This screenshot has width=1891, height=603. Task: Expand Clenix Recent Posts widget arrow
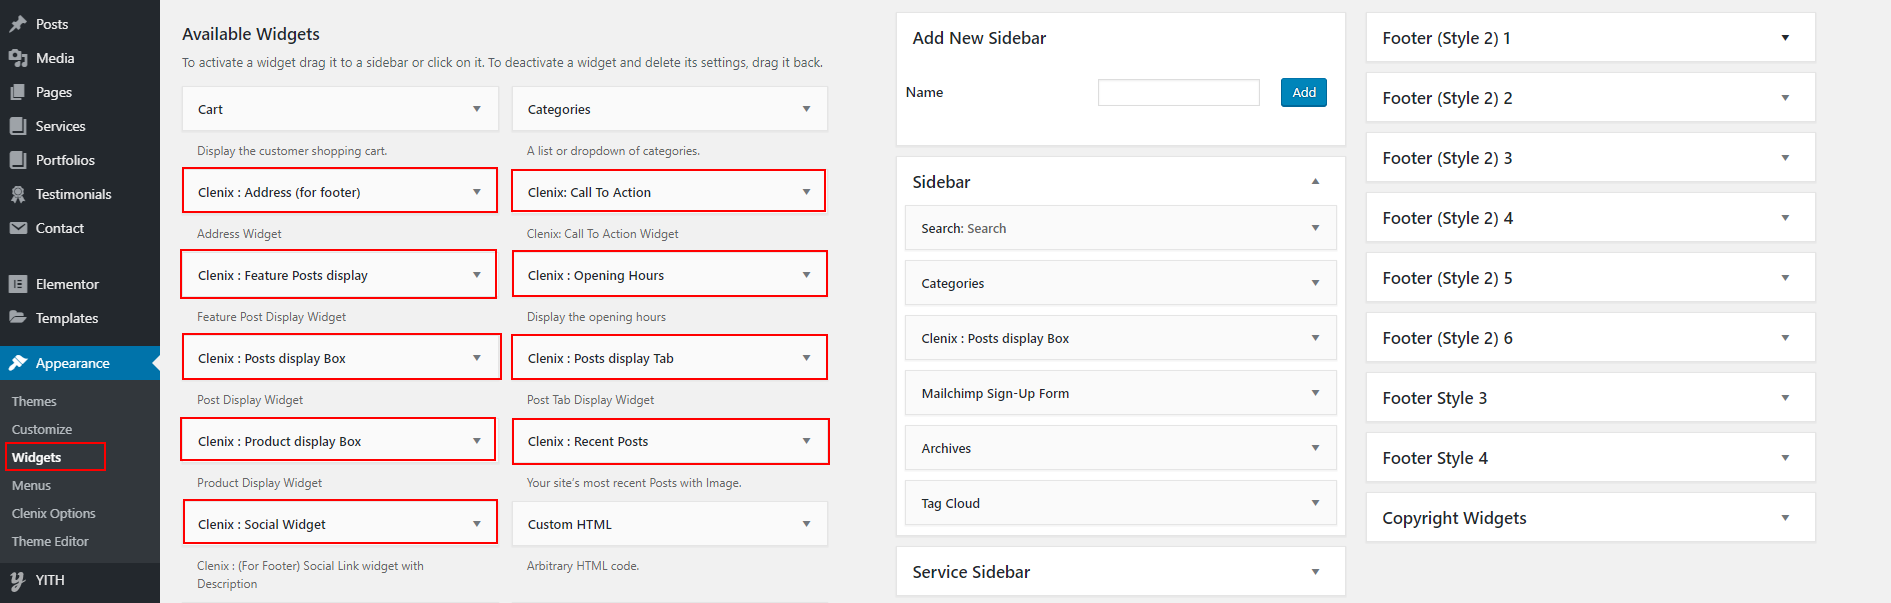[x=806, y=441]
